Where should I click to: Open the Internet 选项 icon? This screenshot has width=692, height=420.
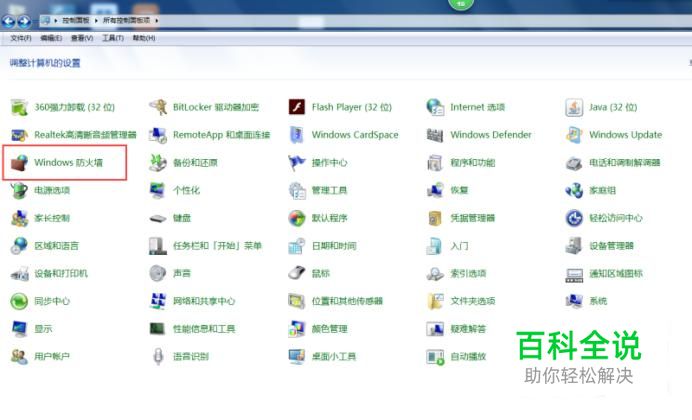click(435, 107)
